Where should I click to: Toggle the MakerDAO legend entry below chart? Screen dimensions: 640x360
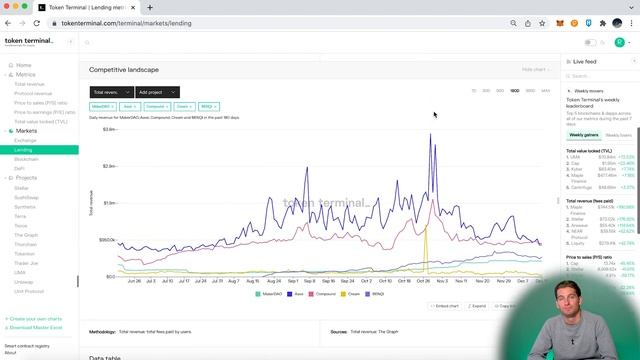tap(269, 294)
